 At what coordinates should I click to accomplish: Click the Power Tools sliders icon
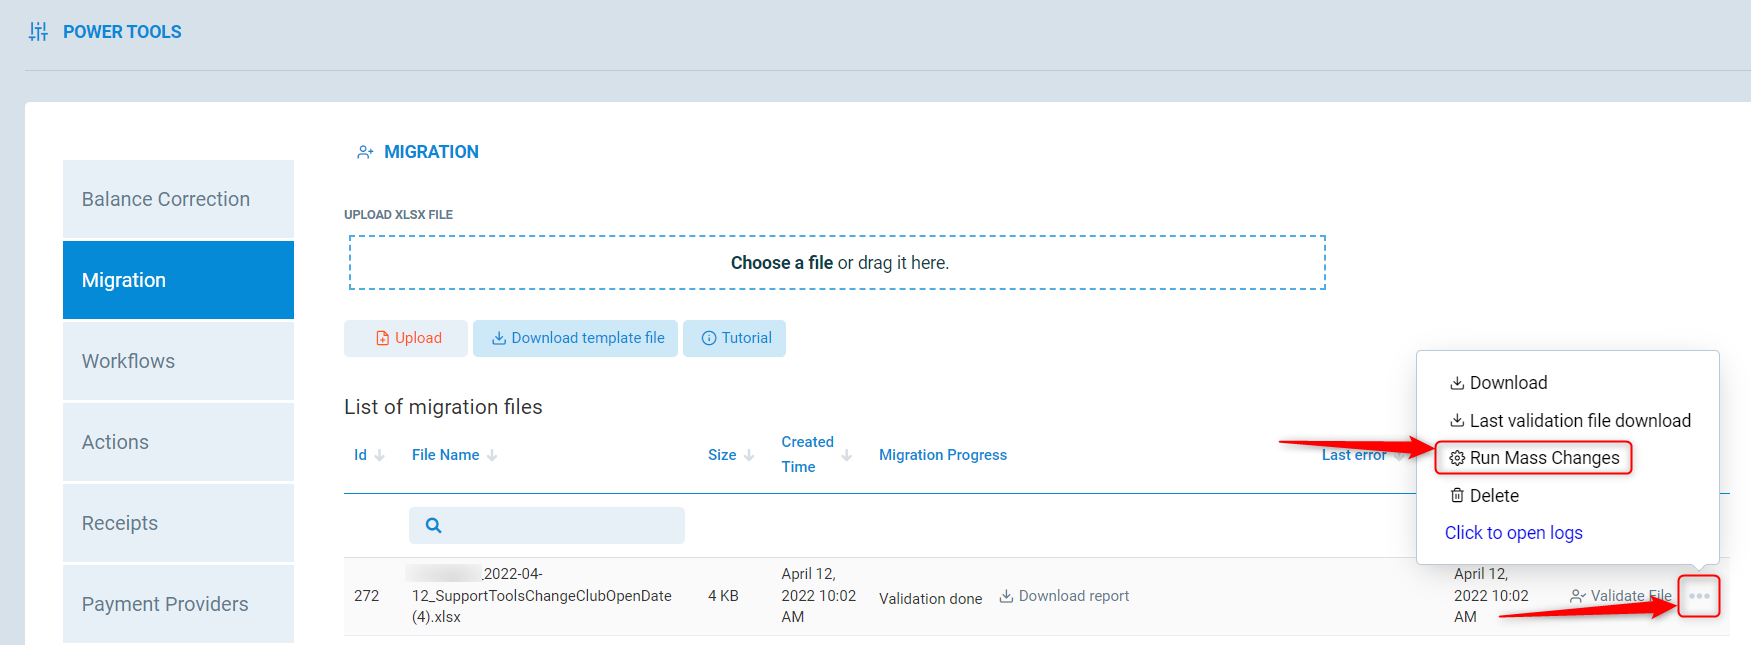[38, 32]
